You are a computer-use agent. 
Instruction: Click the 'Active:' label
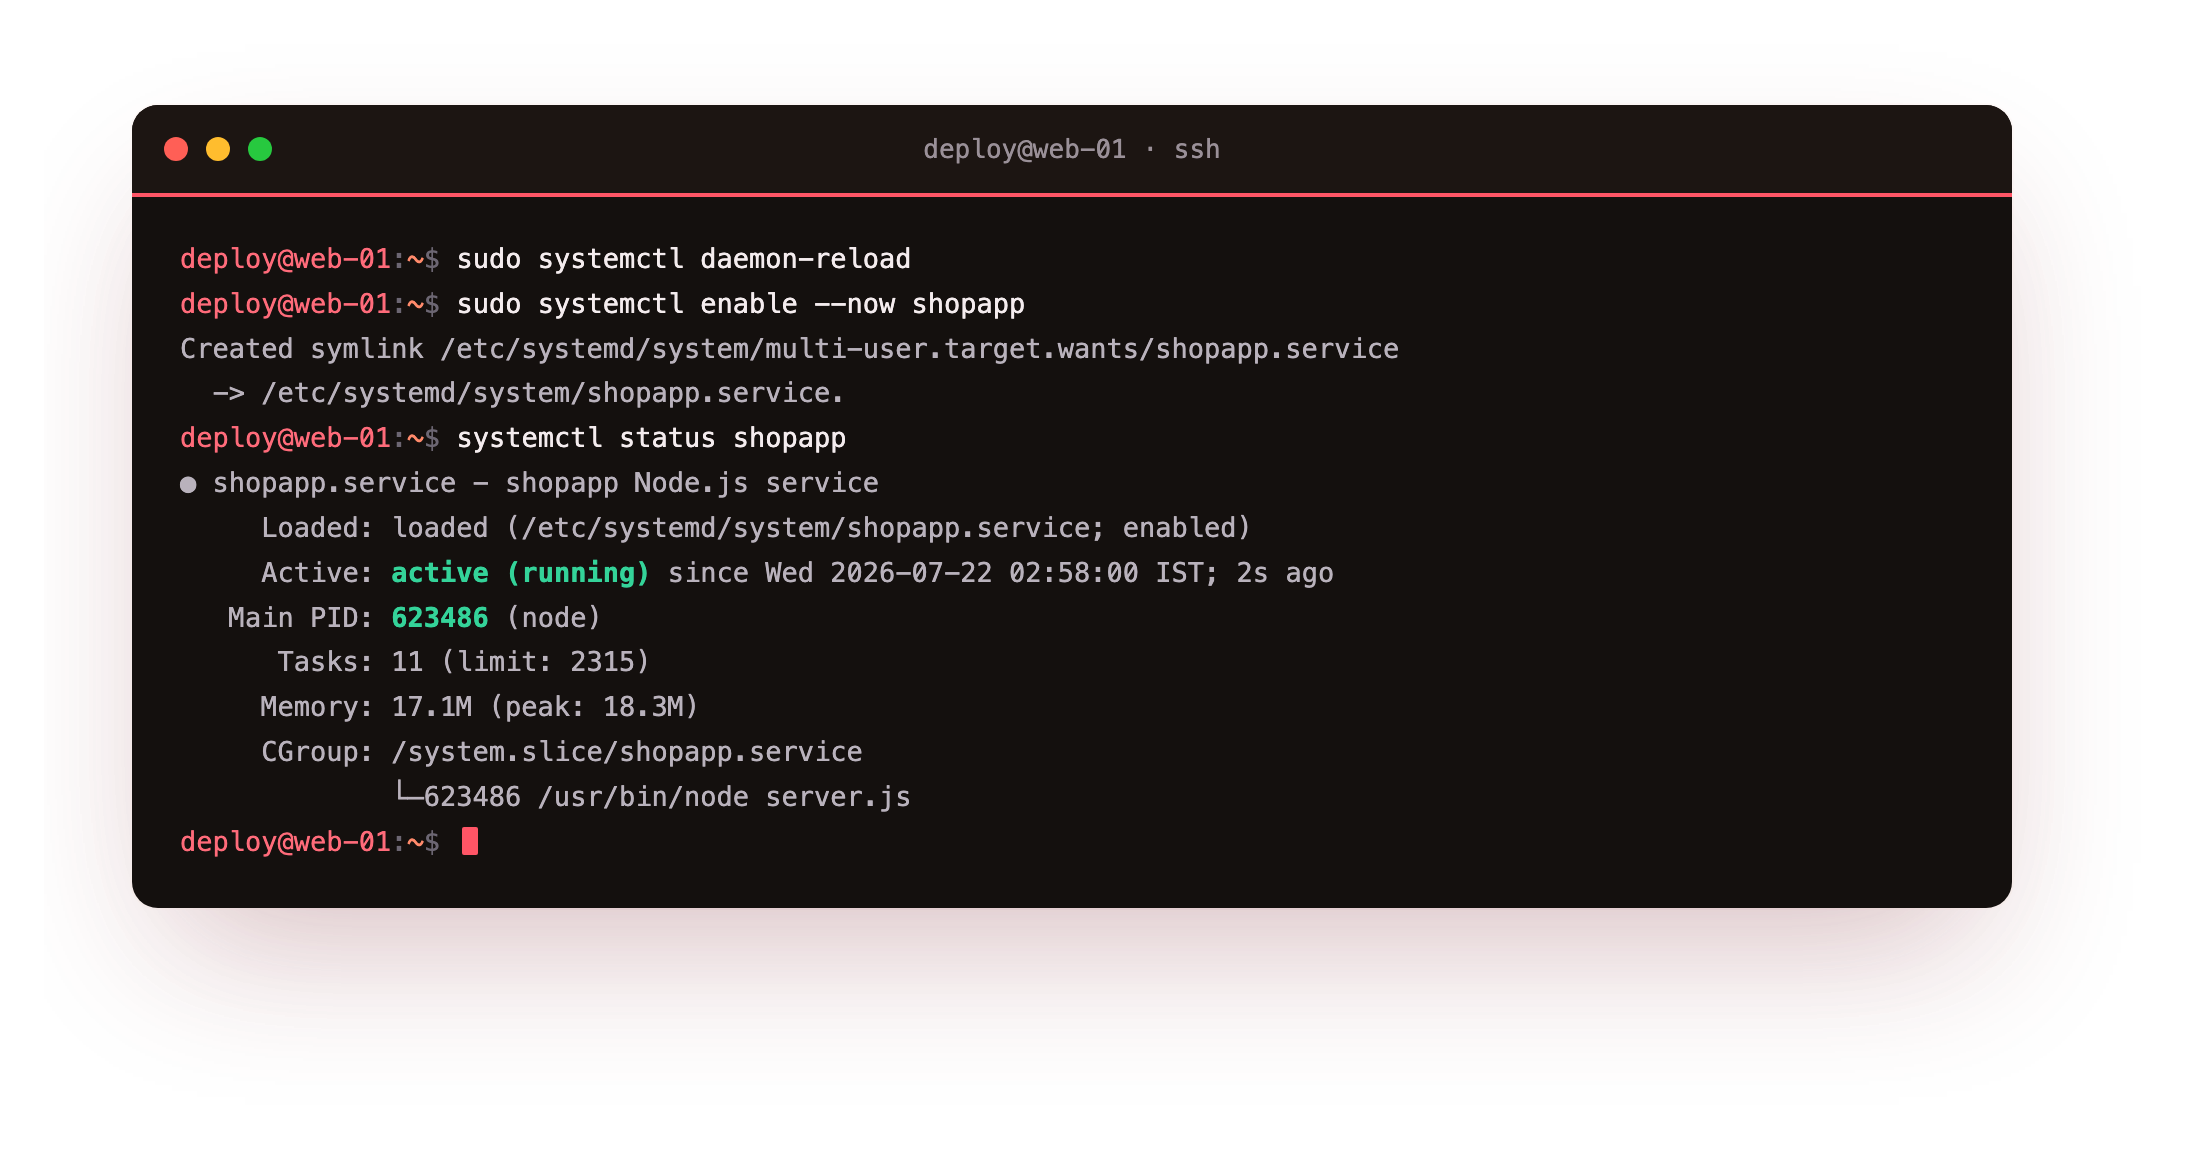point(317,573)
